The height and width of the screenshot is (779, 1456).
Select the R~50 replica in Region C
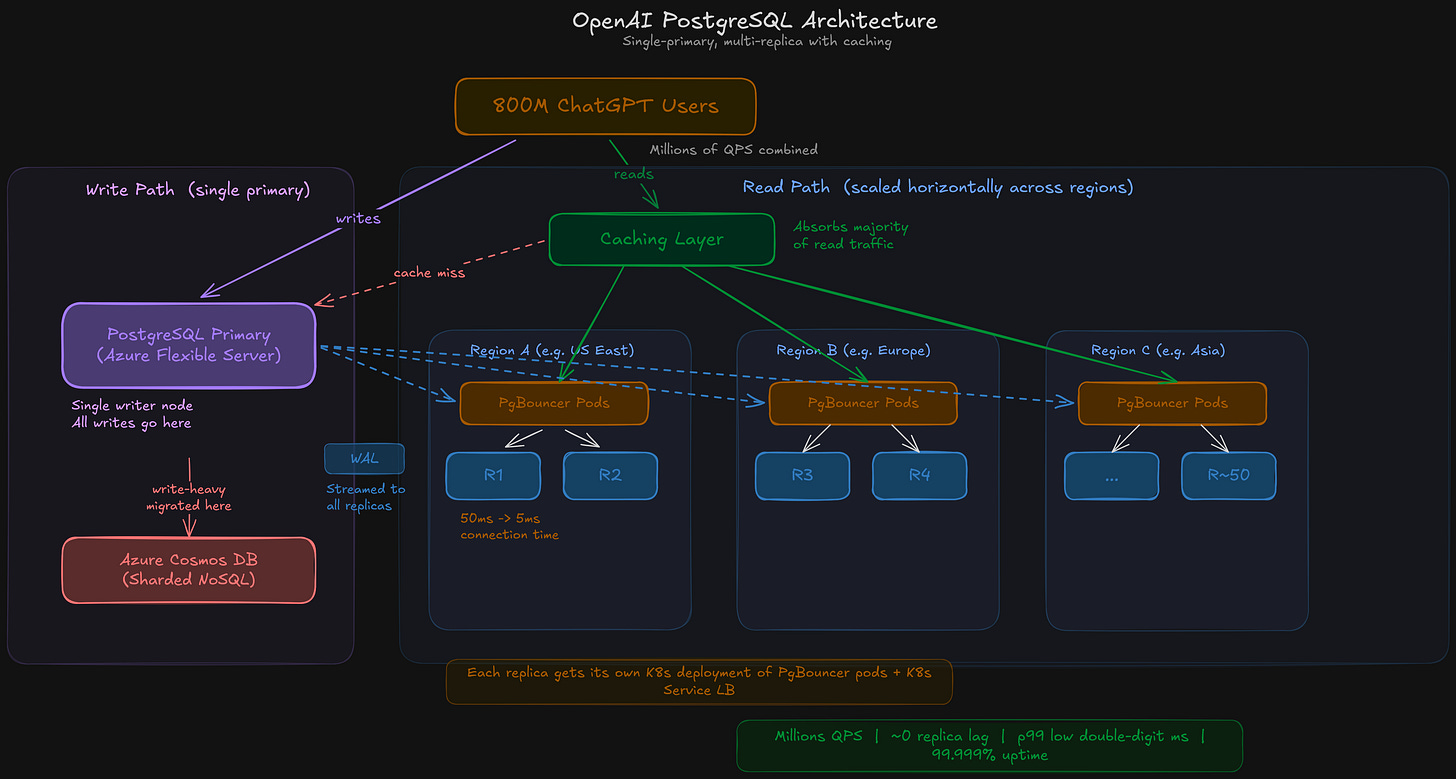click(1228, 475)
